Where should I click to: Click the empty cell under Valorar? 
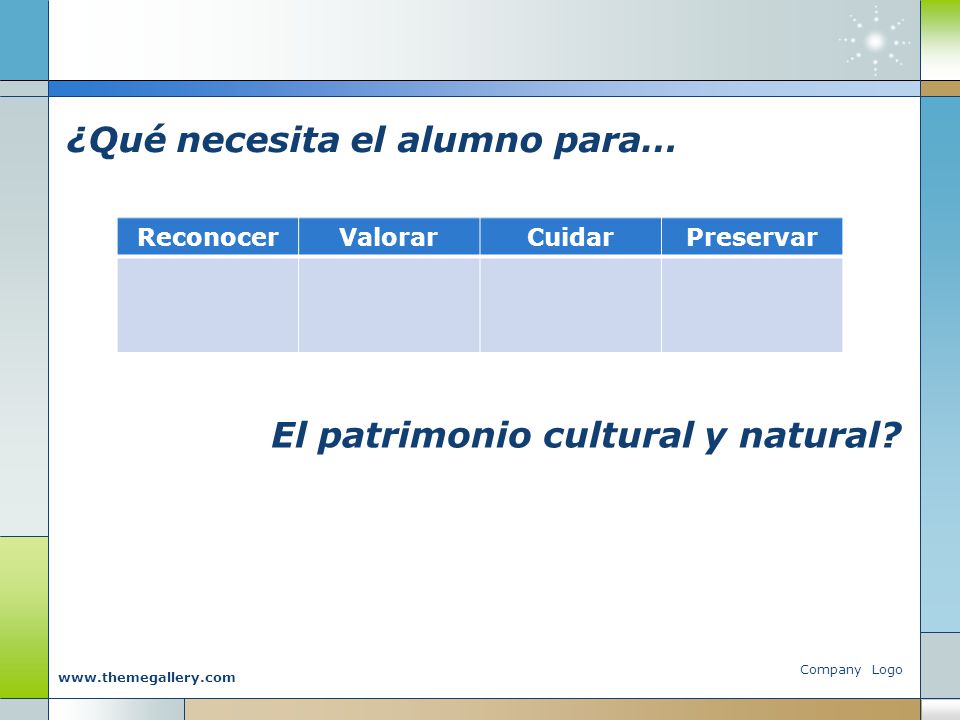click(x=389, y=305)
